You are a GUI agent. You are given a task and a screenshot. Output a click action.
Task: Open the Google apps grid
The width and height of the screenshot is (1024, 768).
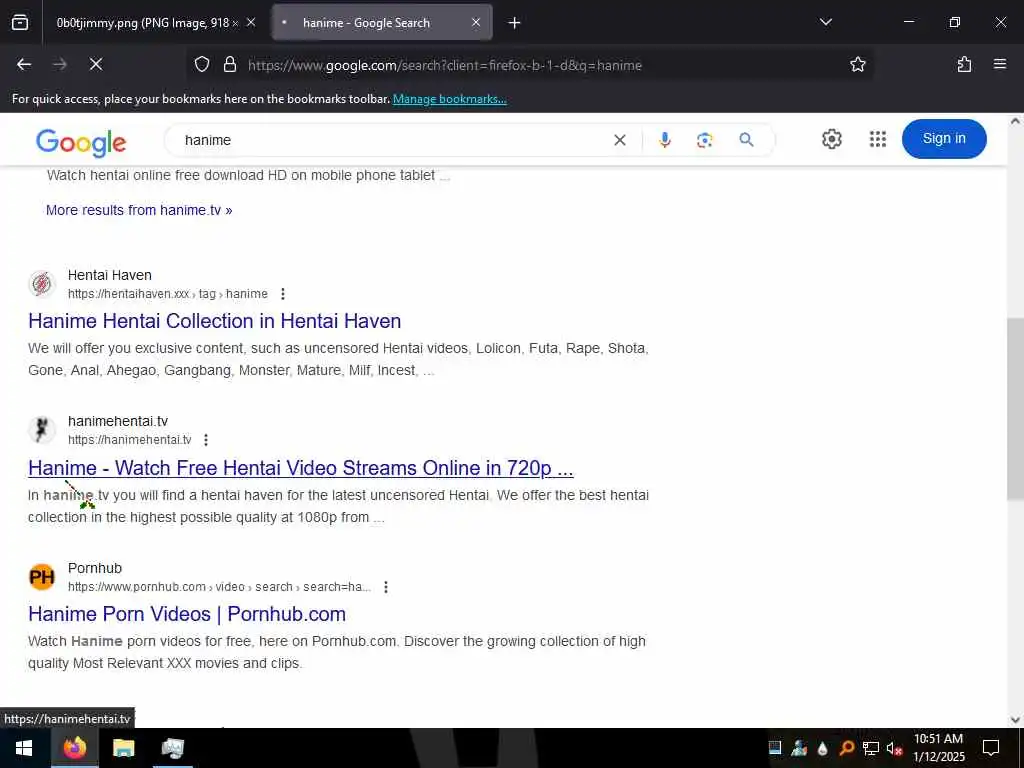point(878,139)
